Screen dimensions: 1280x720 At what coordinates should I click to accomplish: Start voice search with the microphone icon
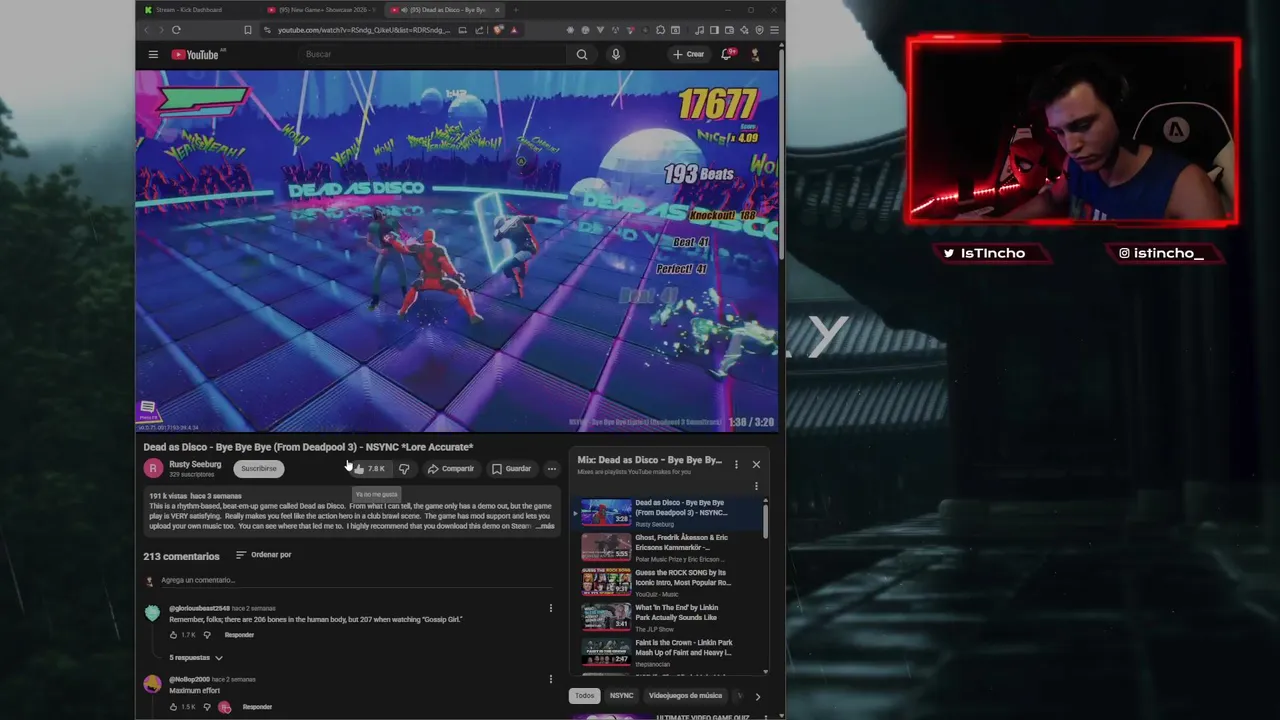tap(616, 54)
